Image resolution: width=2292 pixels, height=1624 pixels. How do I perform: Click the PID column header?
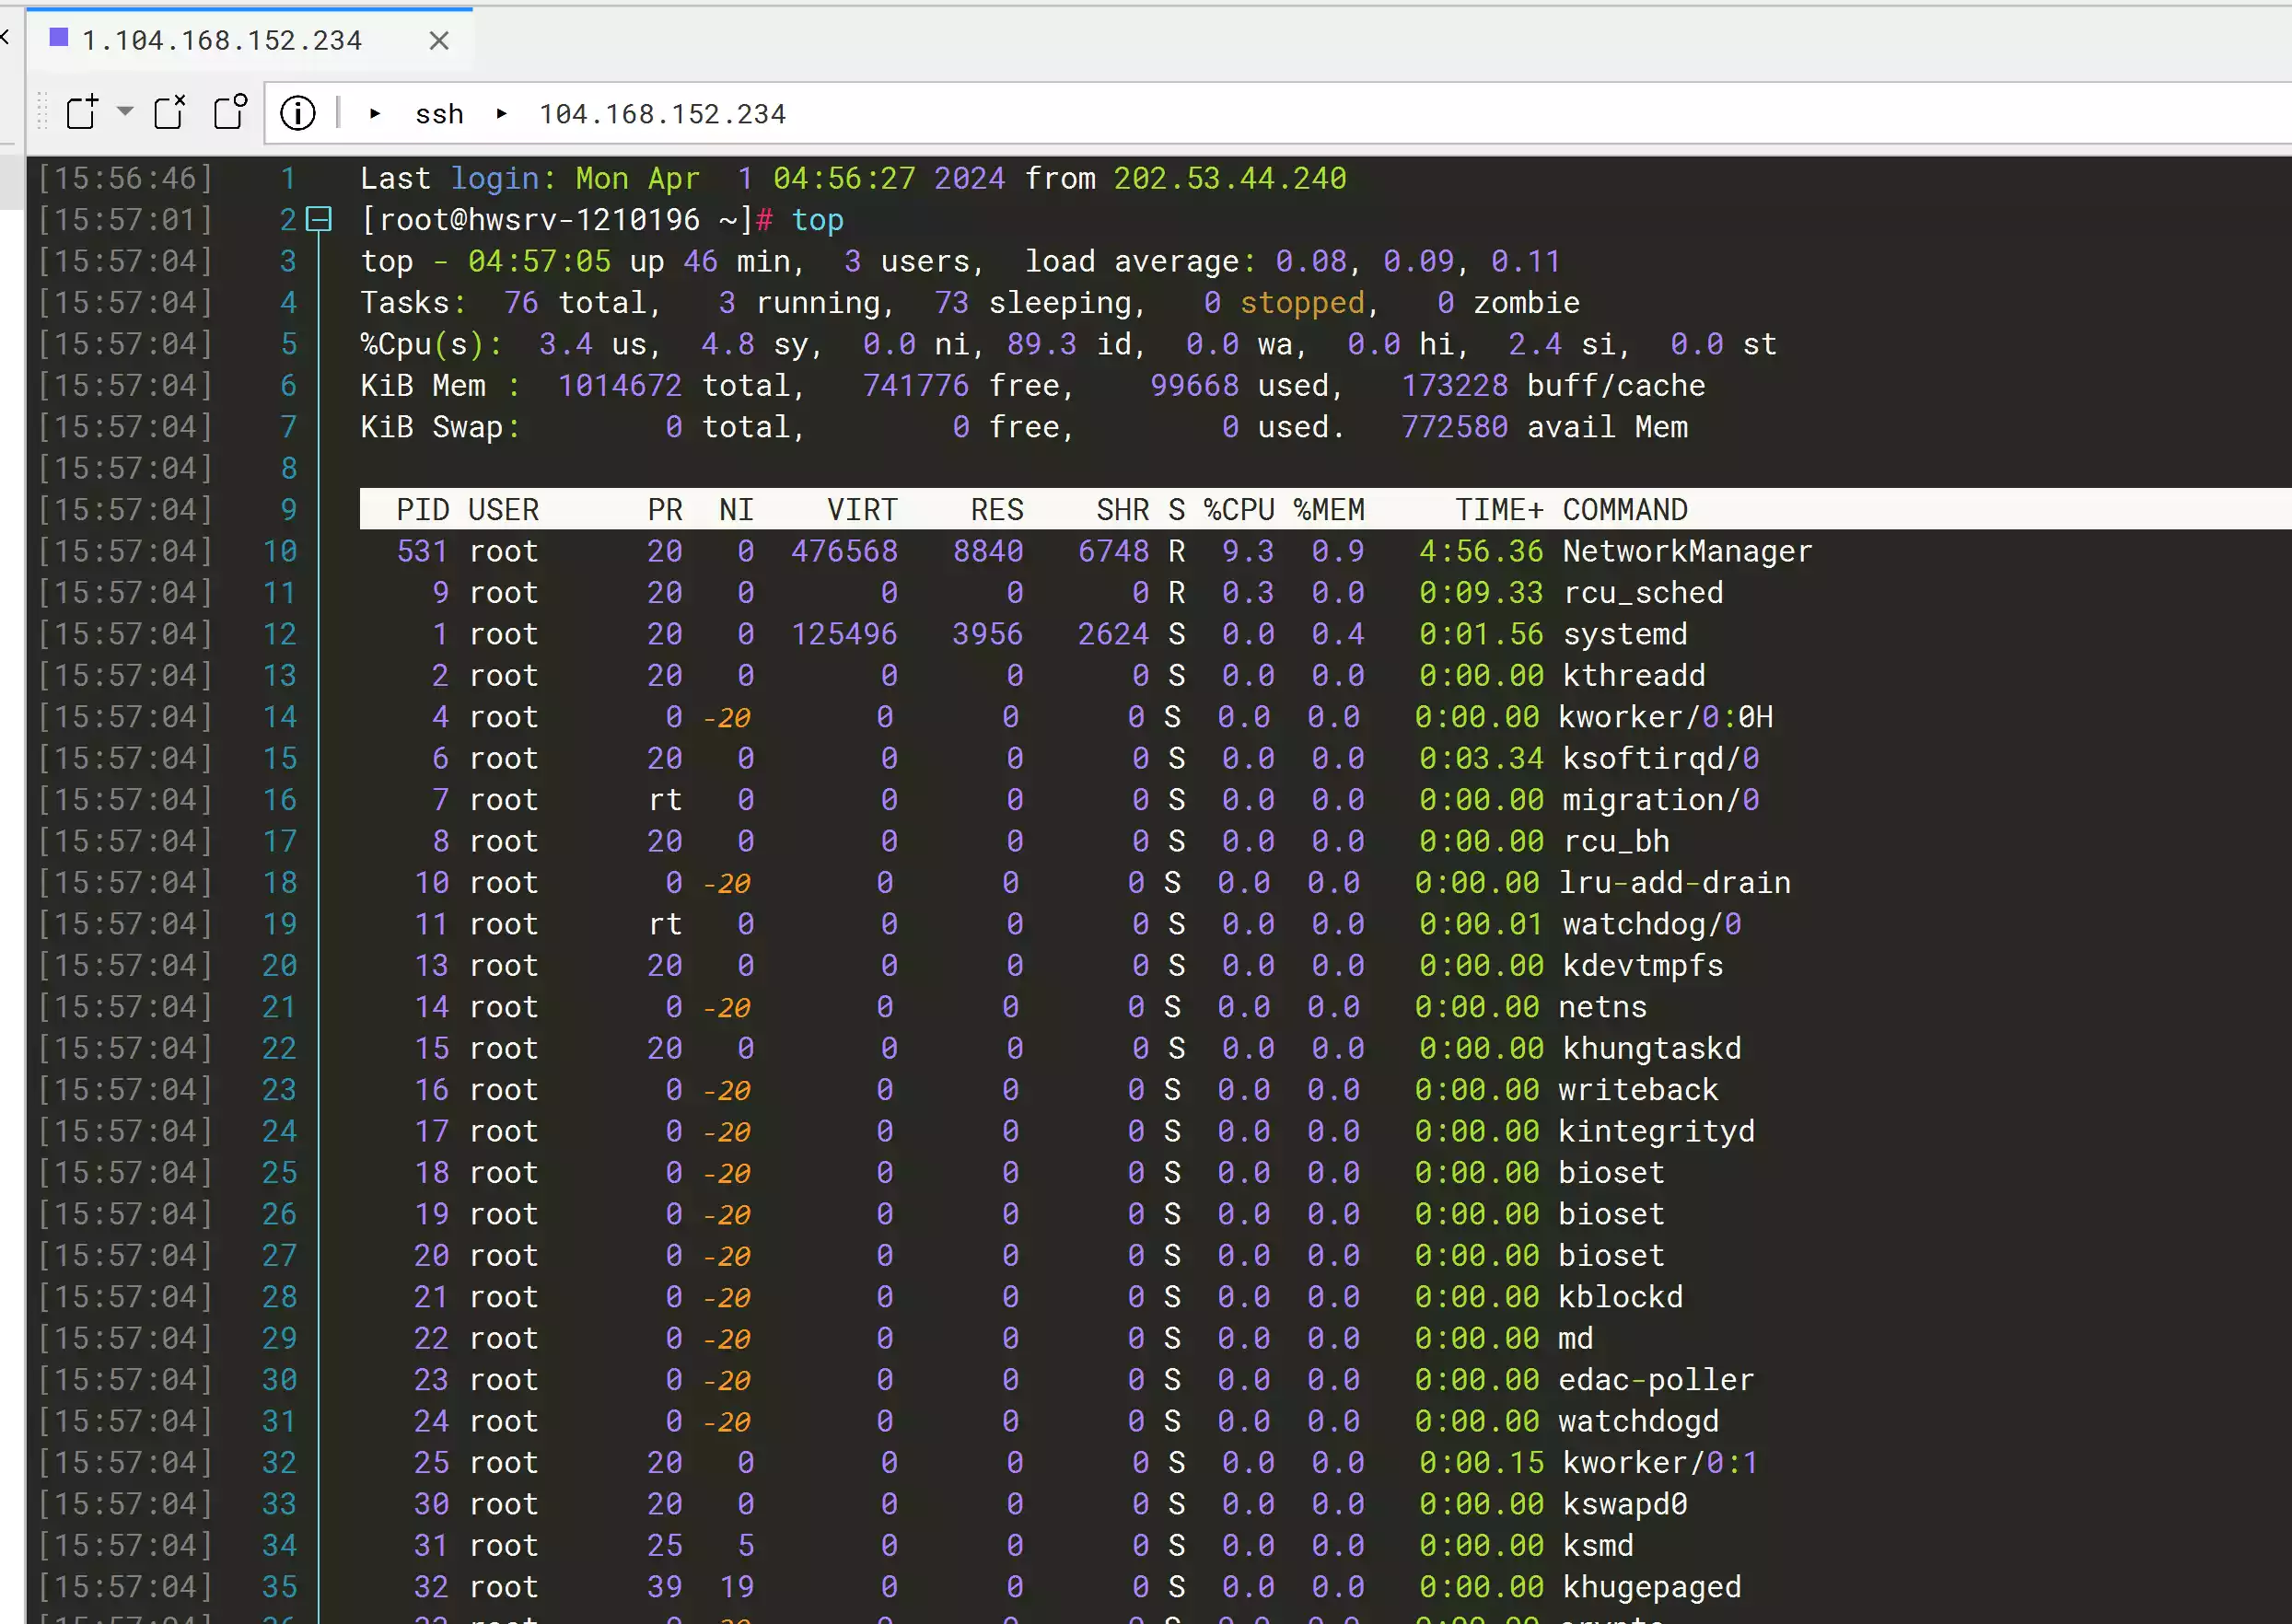(x=422, y=510)
